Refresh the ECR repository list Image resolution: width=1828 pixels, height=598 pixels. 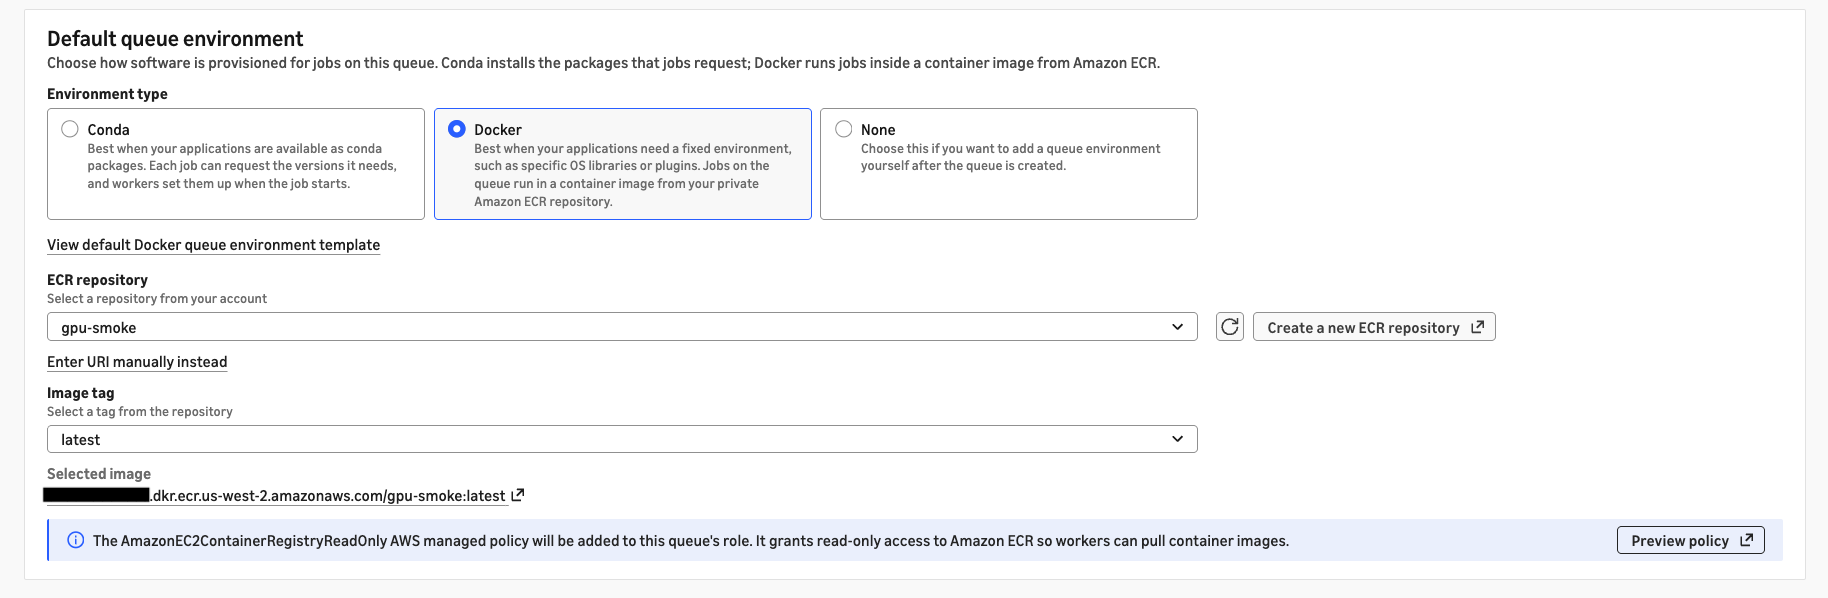pos(1230,327)
